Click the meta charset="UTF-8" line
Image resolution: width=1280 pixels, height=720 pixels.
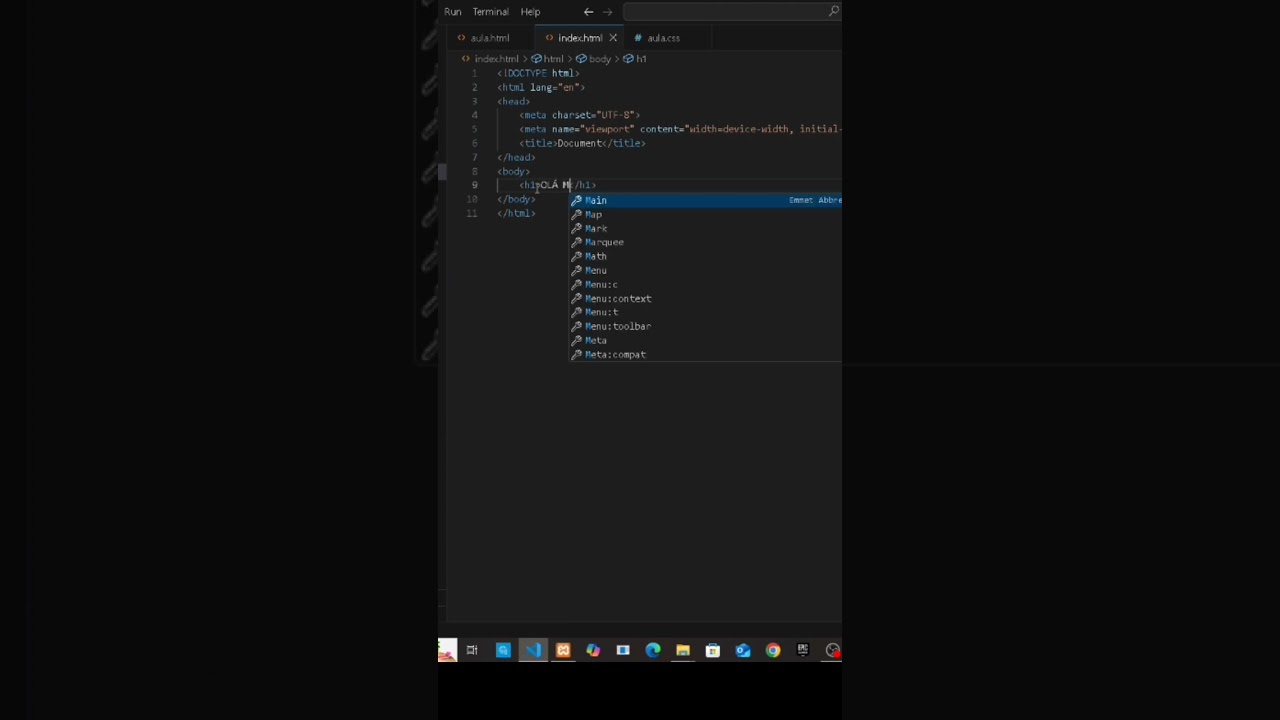point(579,115)
